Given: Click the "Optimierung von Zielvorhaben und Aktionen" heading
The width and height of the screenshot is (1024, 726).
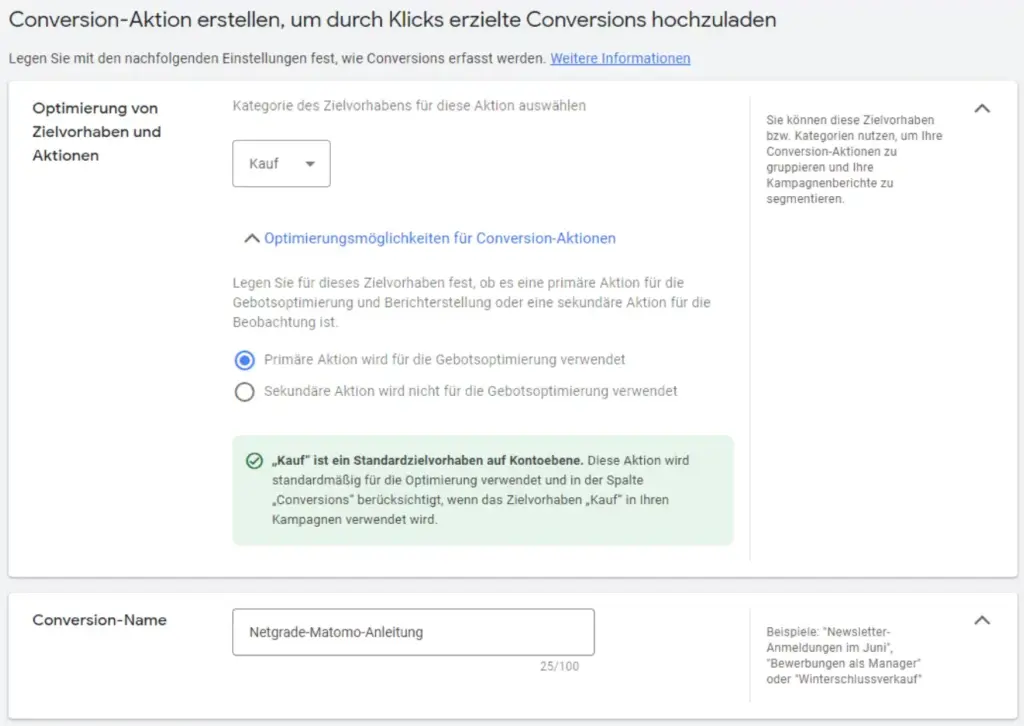Looking at the screenshot, I should point(96,131).
